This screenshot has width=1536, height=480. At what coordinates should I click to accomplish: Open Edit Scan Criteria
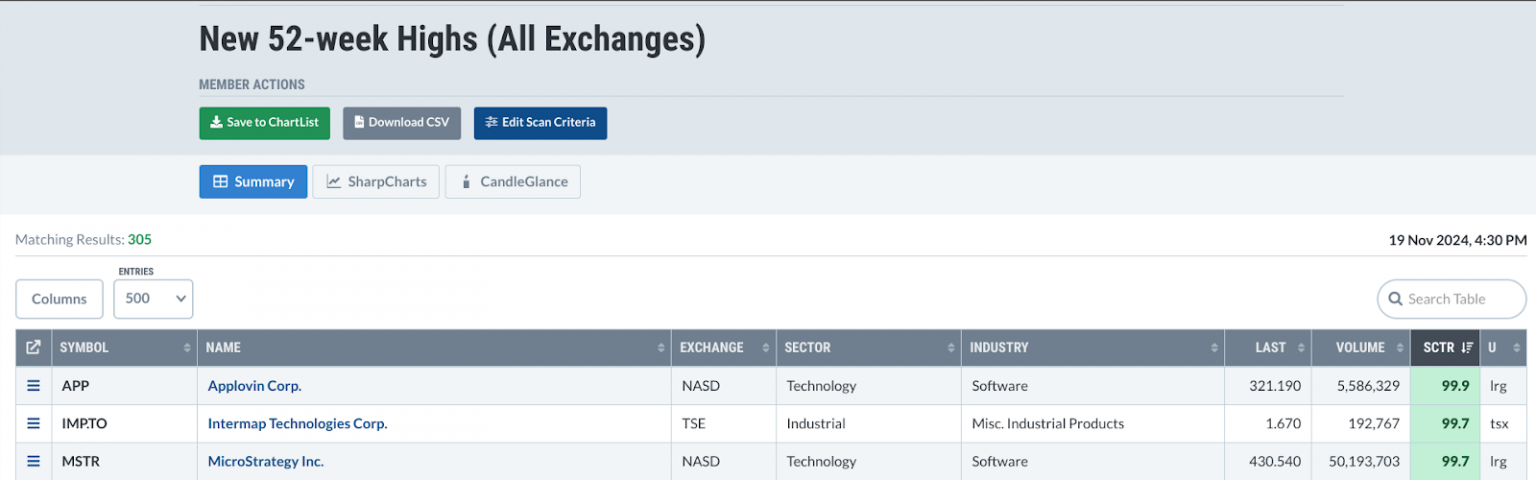[540, 123]
